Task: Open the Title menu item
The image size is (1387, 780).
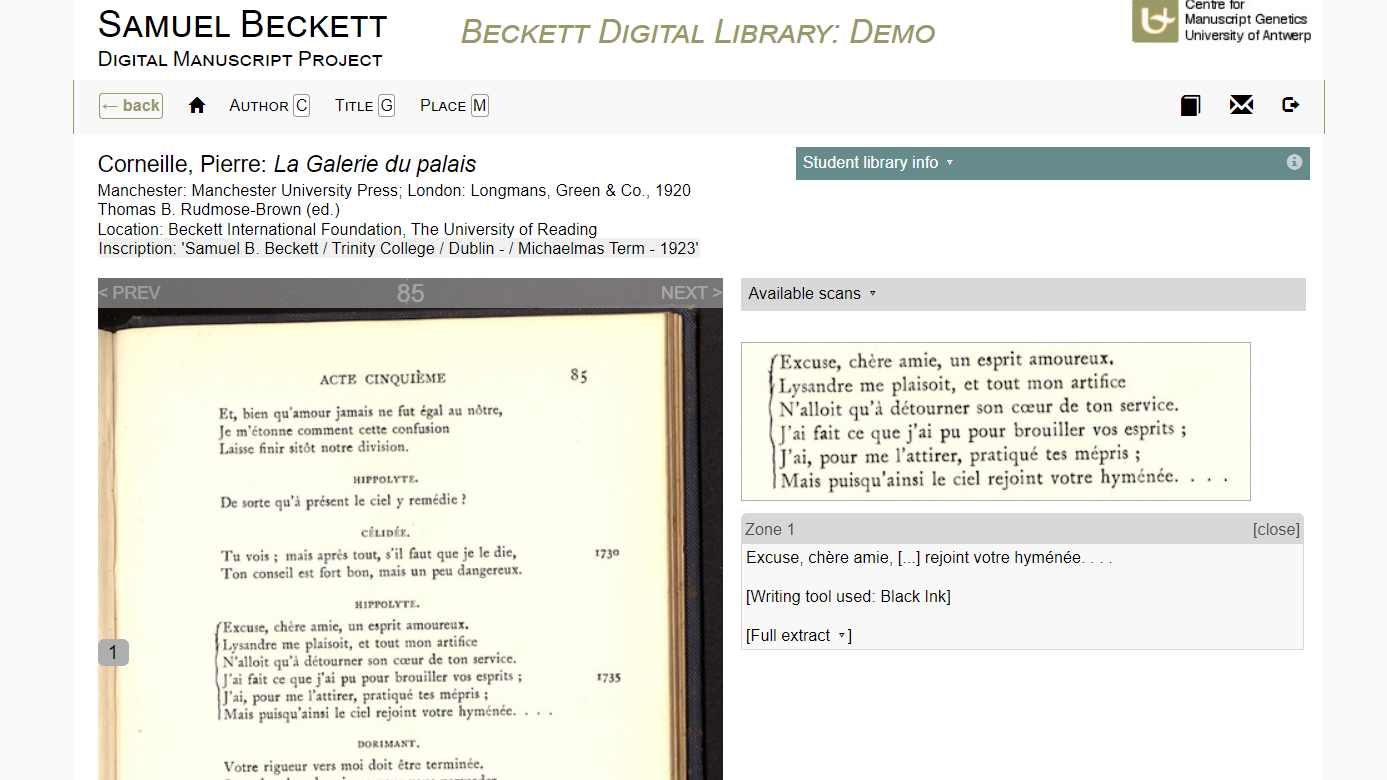Action: [x=365, y=106]
